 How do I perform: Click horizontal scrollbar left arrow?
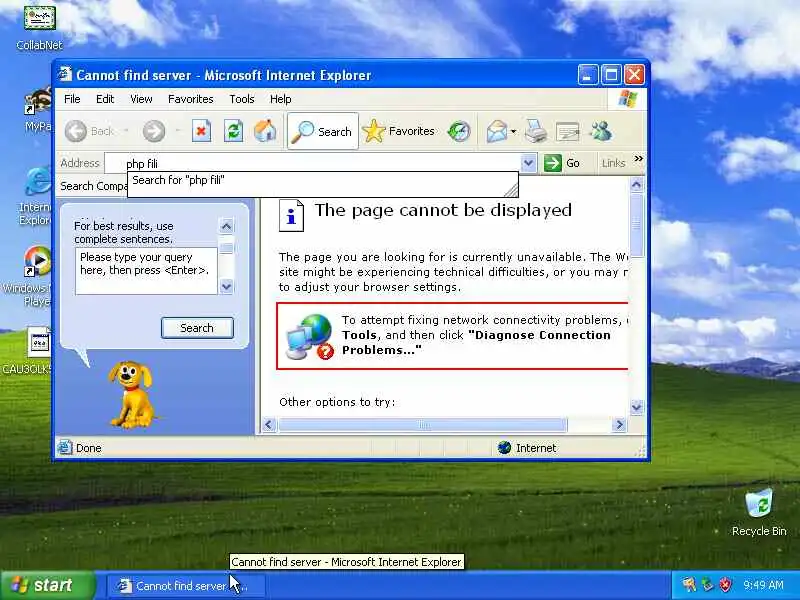pos(269,424)
